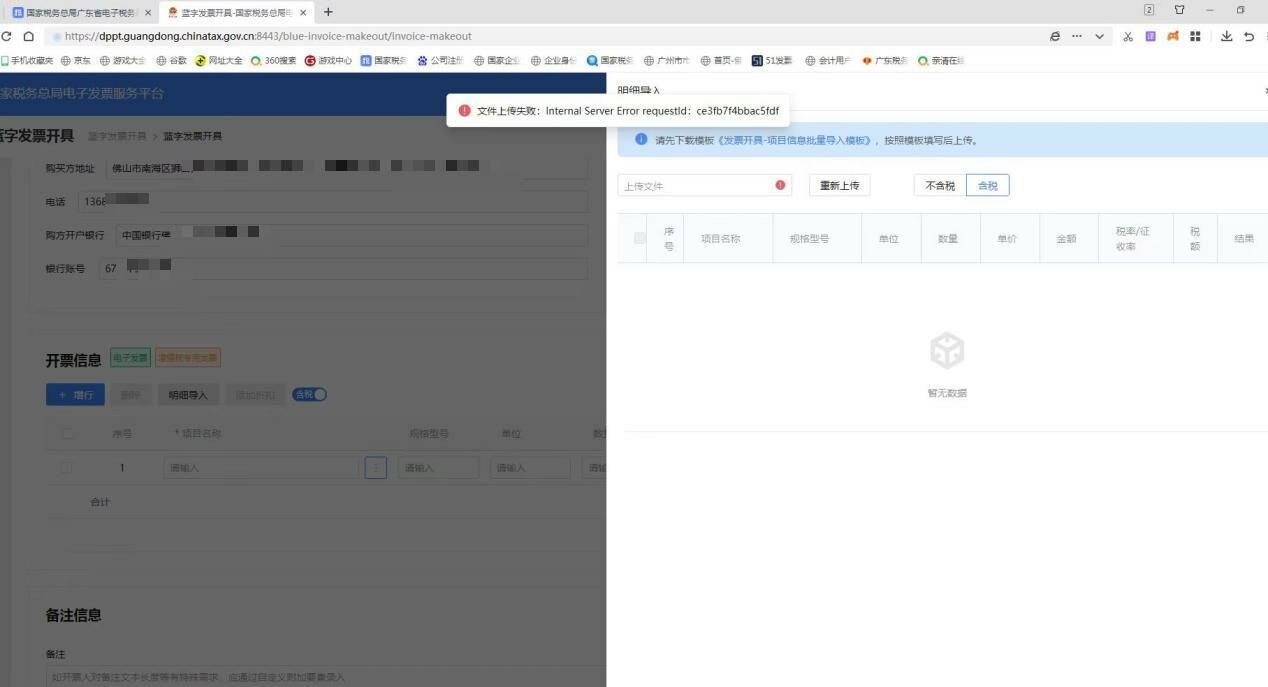Toggle the 含税 switch in invoice info
The width and height of the screenshot is (1268, 687).
pos(309,394)
